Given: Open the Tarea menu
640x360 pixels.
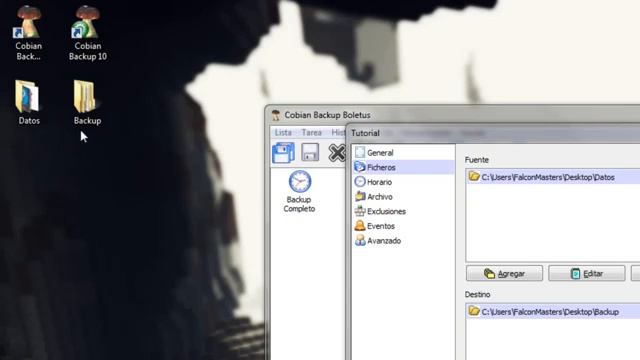Looking at the screenshot, I should 311,132.
